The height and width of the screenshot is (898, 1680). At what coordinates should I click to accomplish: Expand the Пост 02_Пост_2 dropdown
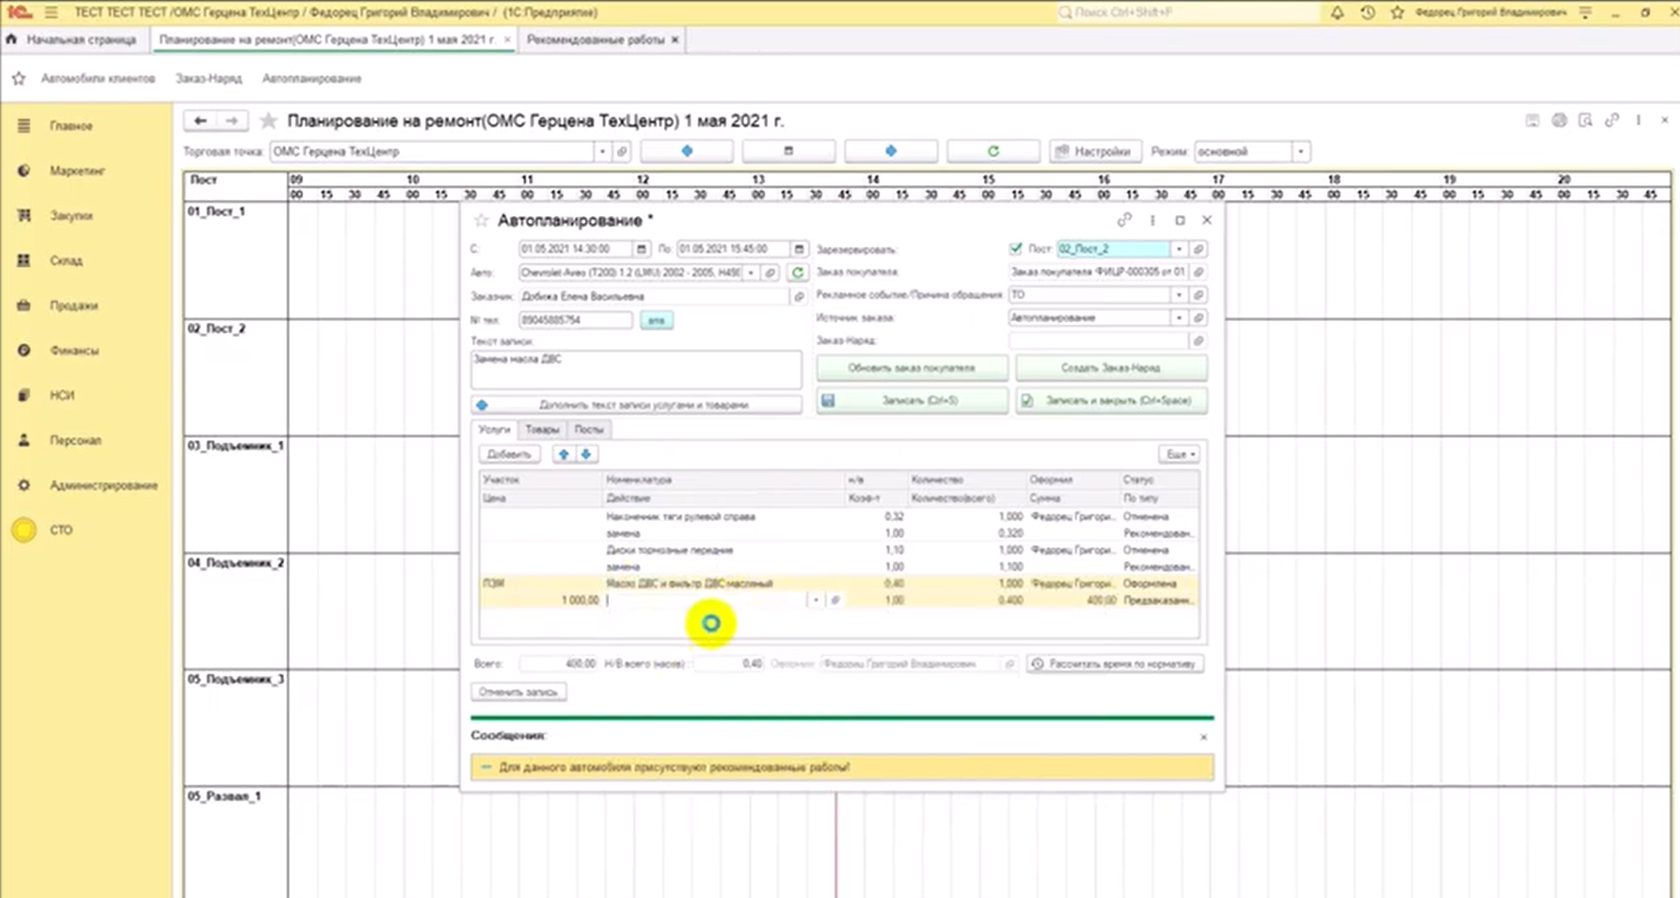(1179, 249)
